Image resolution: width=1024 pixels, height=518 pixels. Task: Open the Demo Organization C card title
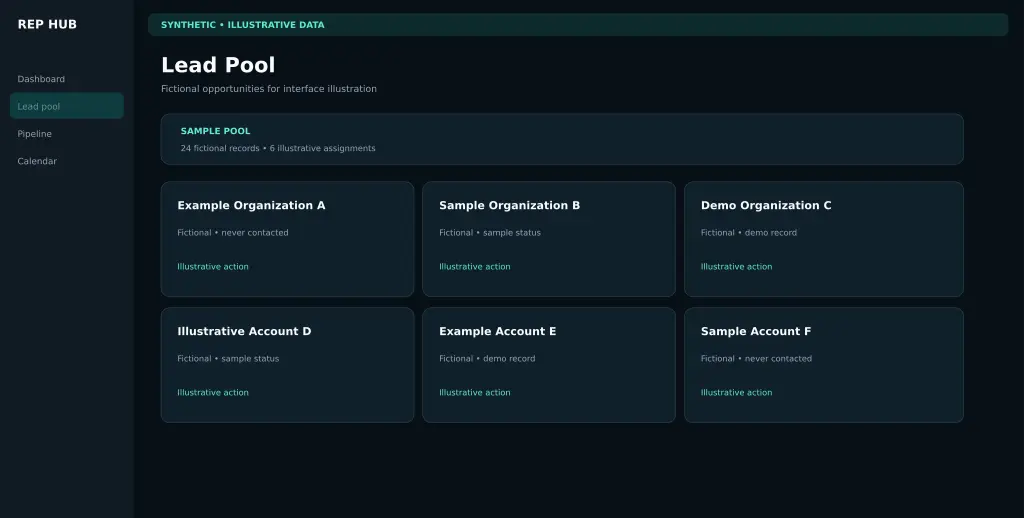(x=766, y=205)
